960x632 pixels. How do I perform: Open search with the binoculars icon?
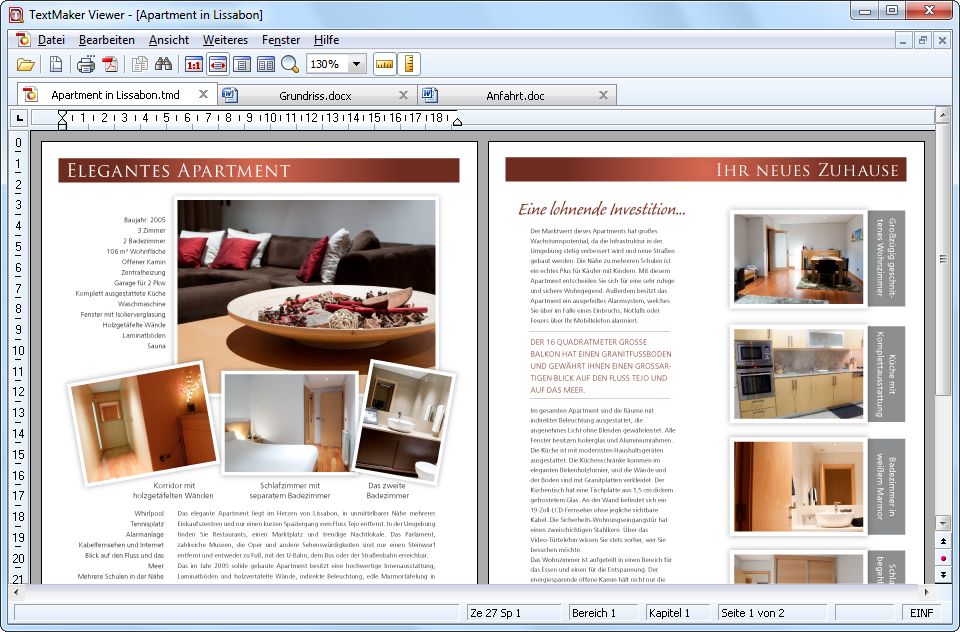pyautogui.click(x=163, y=64)
